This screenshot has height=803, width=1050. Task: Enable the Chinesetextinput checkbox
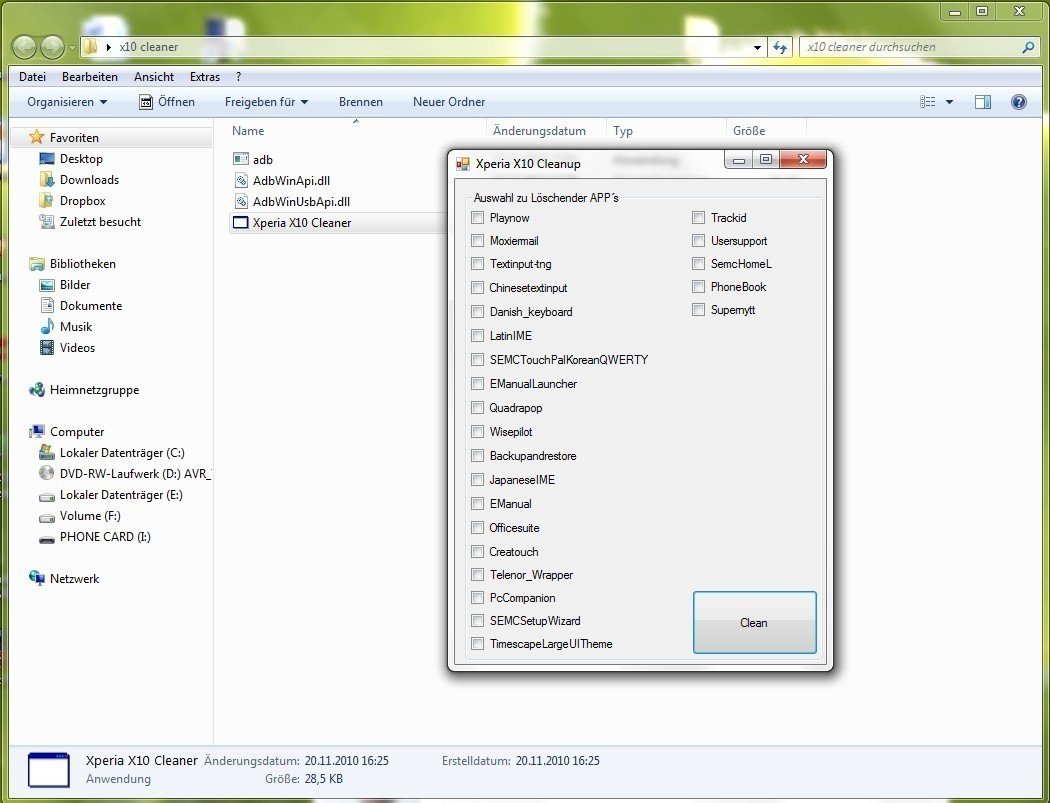477,287
